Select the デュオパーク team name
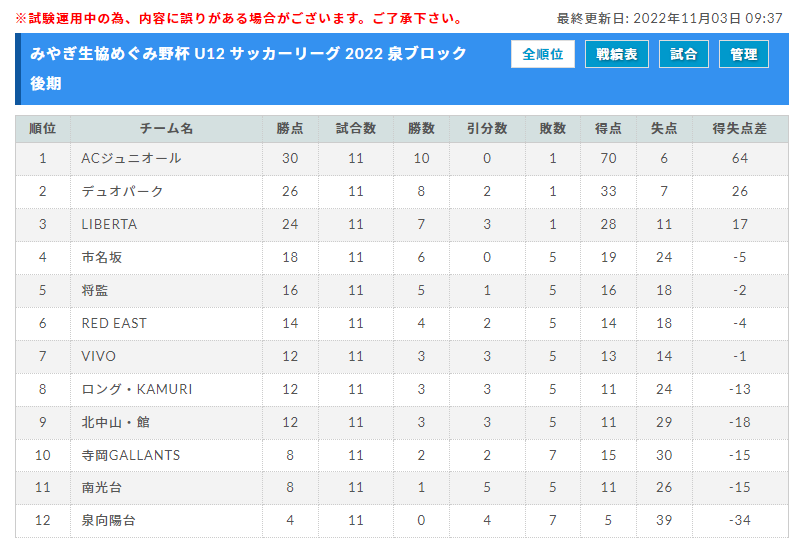Screen dimensions: 800x548 [122, 191]
